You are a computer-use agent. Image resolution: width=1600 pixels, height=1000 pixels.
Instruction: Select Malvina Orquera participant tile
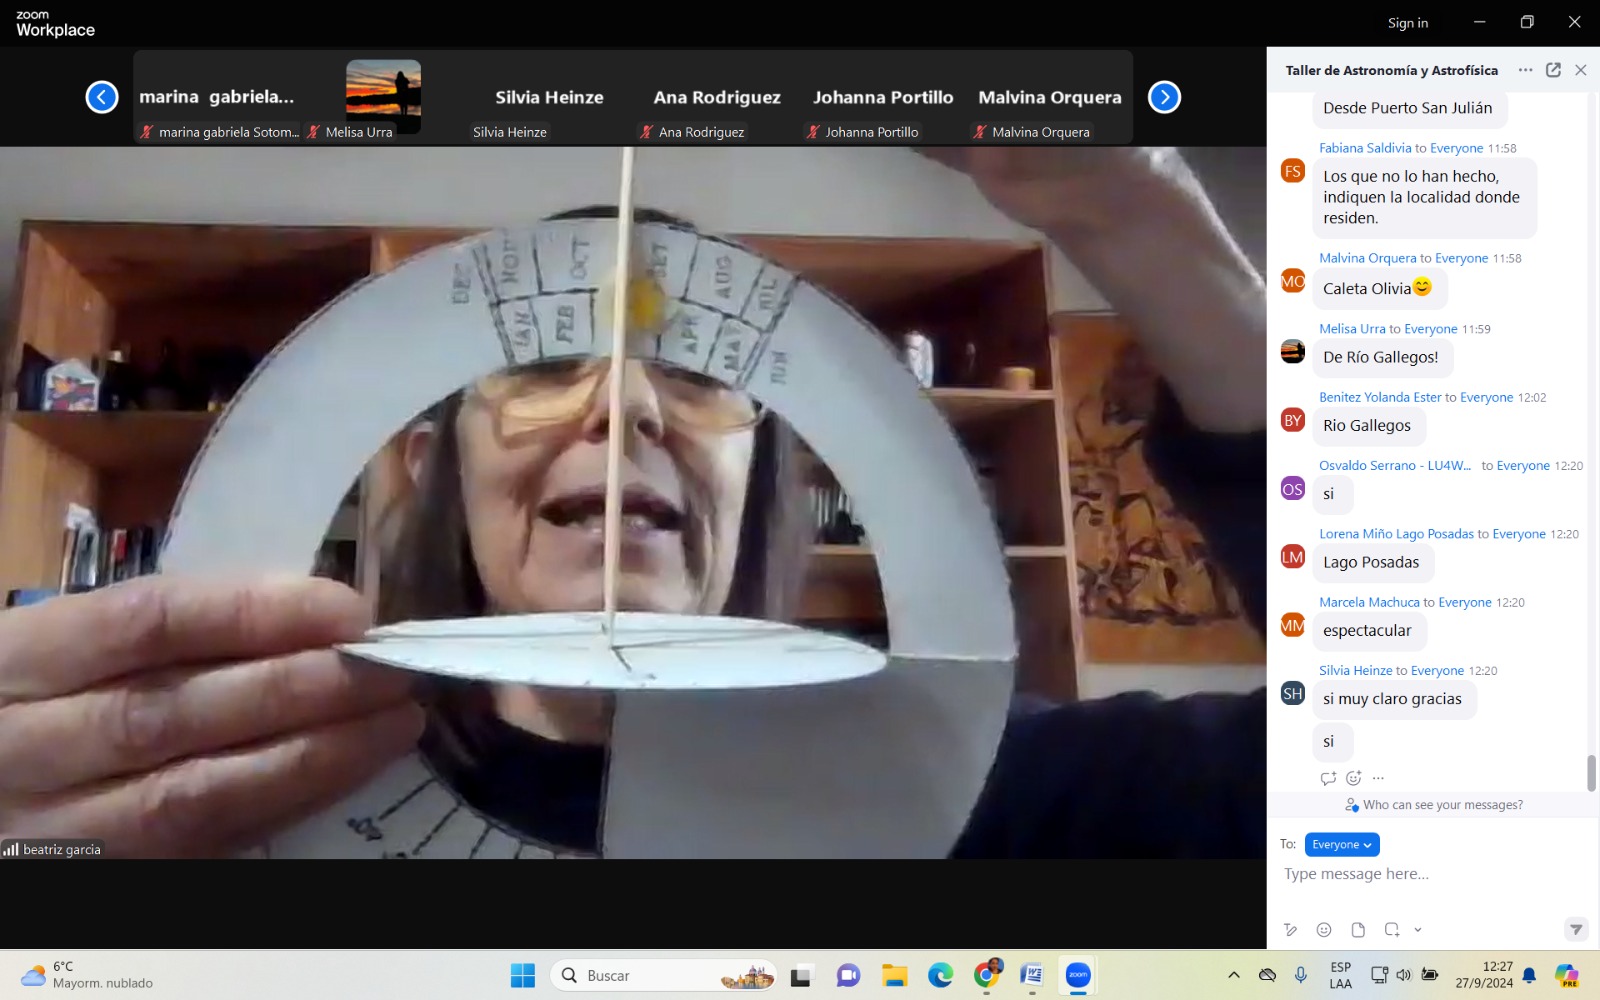click(x=1049, y=98)
